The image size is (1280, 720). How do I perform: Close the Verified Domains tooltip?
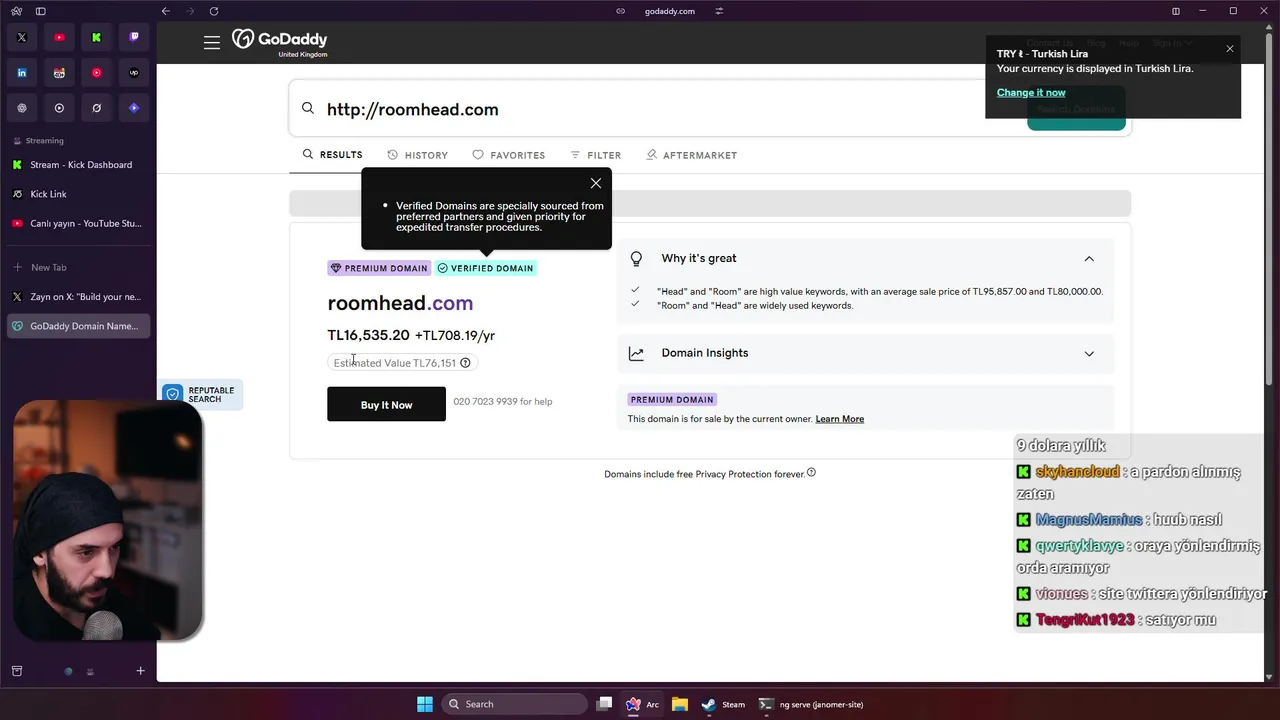[x=596, y=183]
